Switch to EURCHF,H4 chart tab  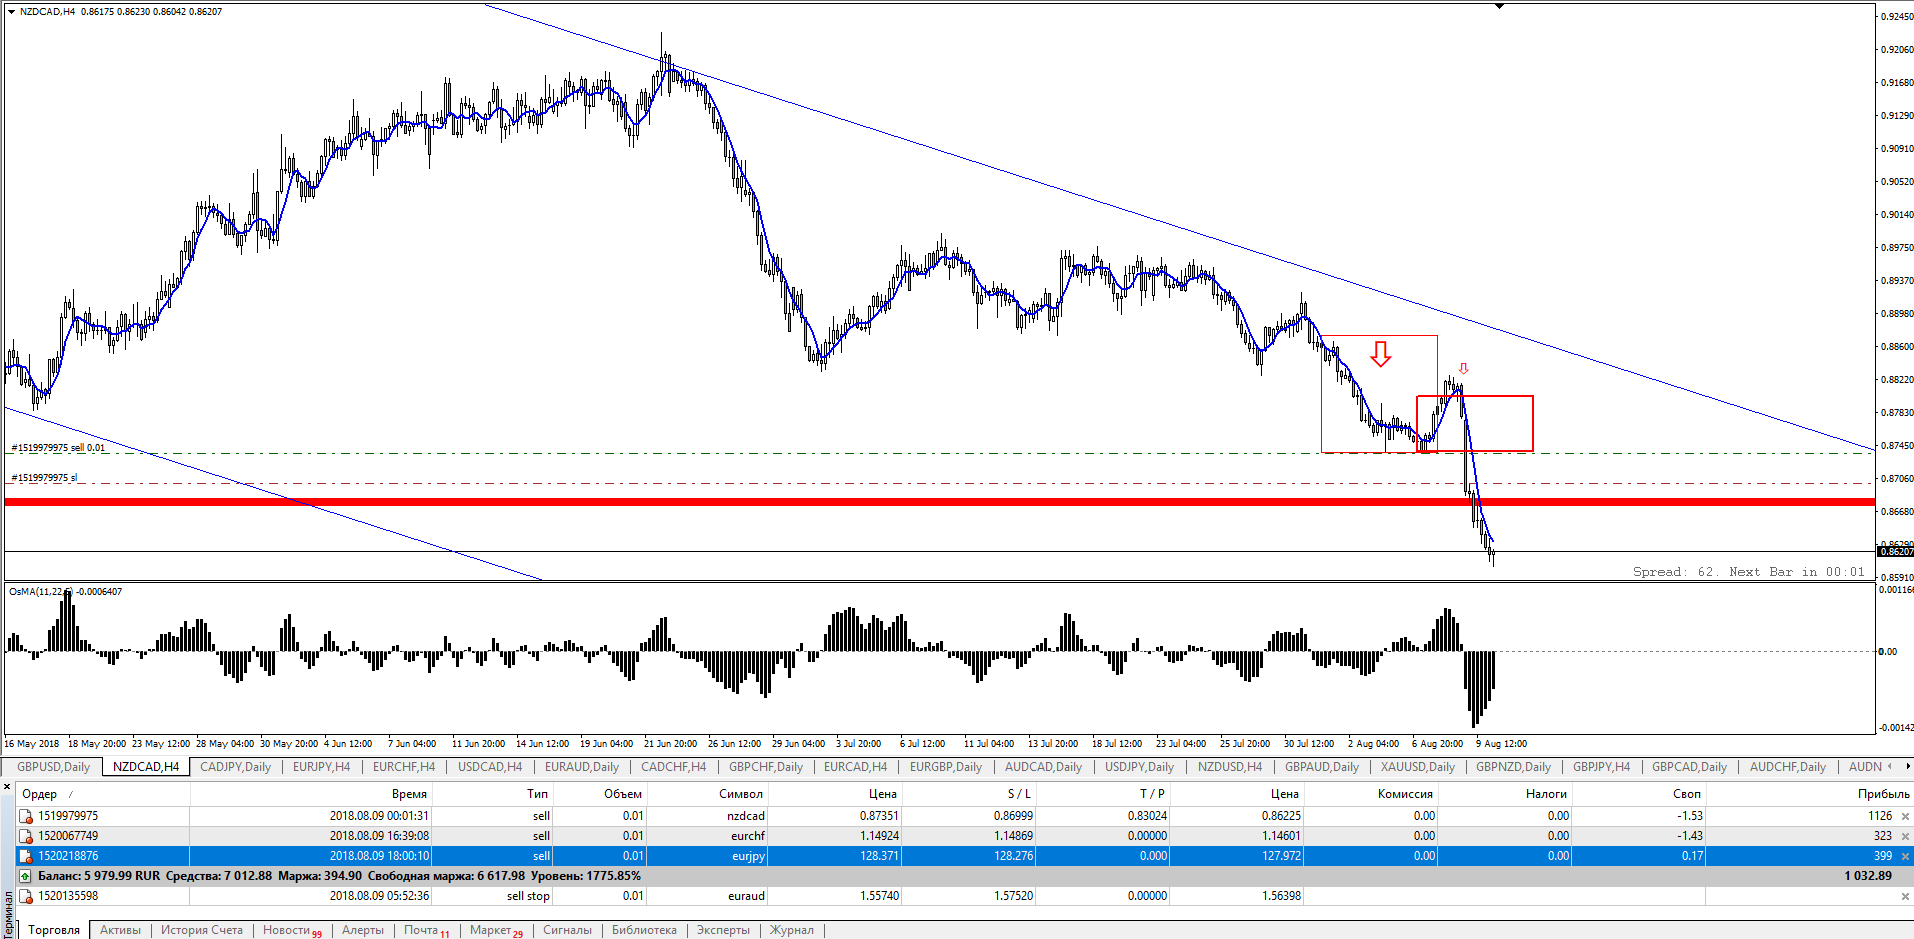404,767
